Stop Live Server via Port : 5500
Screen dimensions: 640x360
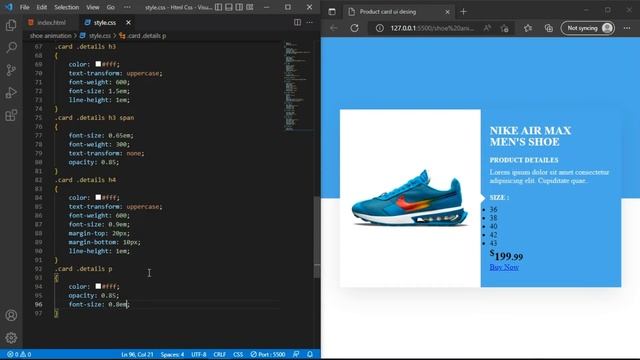pyautogui.click(x=268, y=354)
